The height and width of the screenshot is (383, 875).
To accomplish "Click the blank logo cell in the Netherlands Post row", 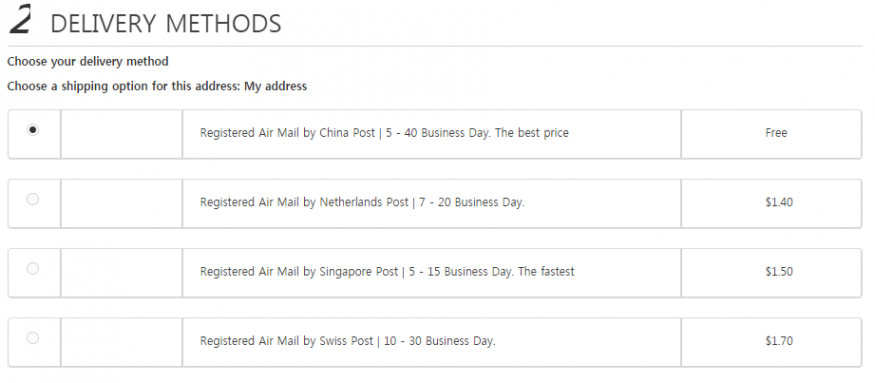I will pos(122,203).
